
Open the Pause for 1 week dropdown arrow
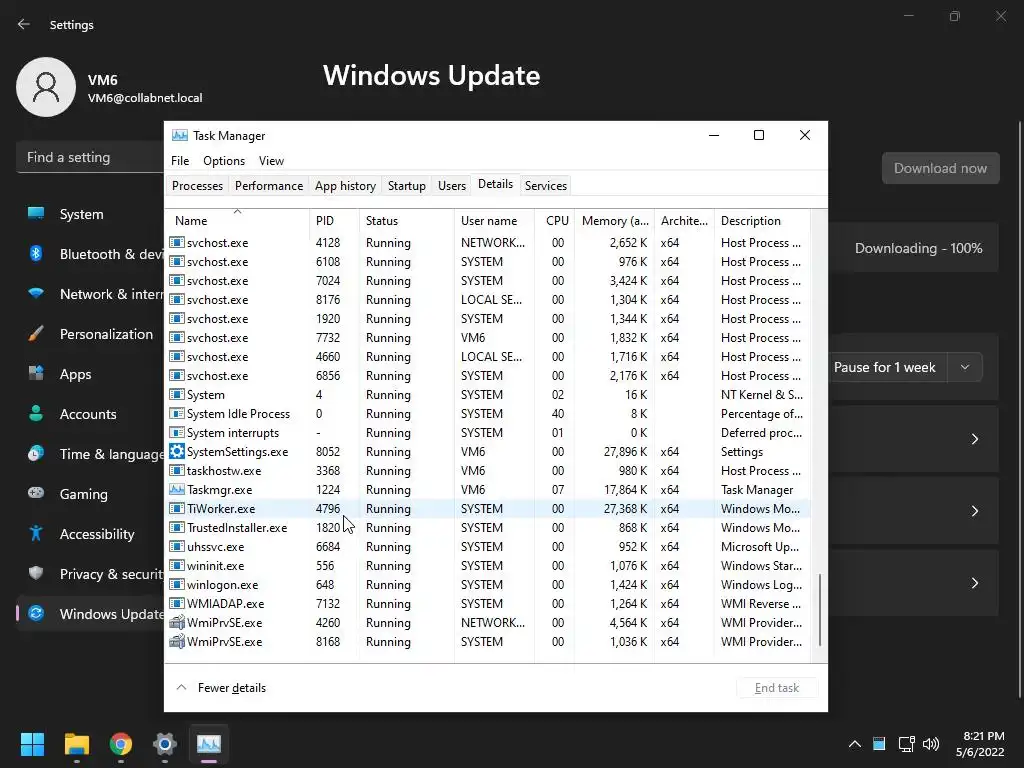click(965, 367)
